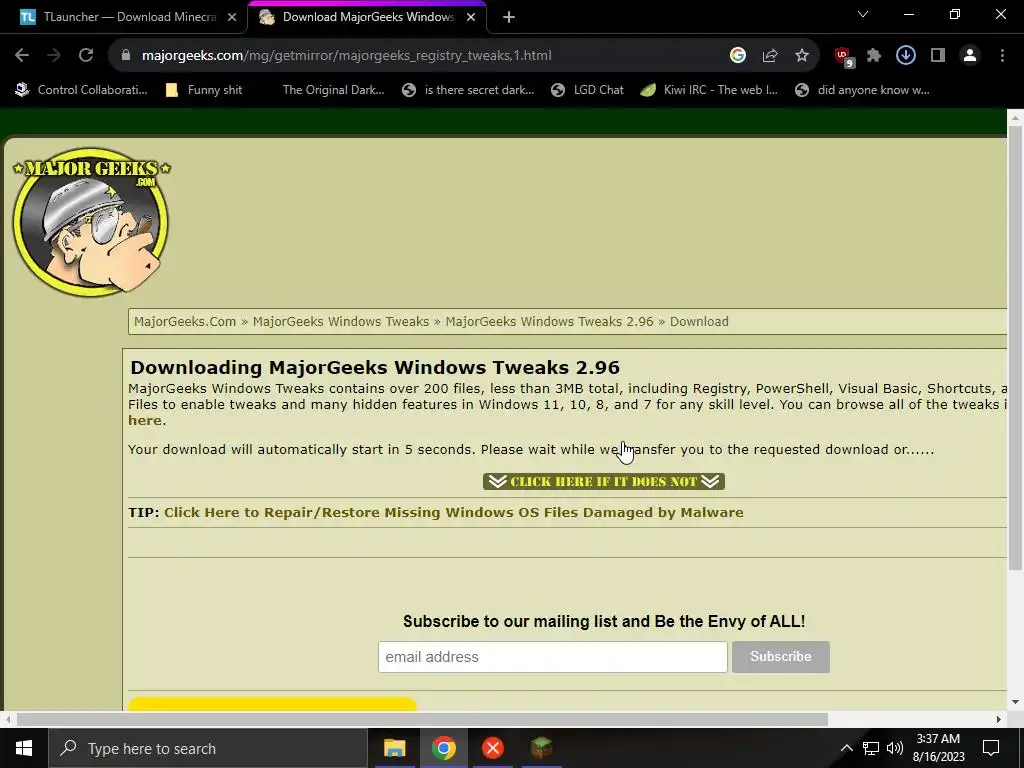This screenshot has height=768, width=1024.
Task: Close the TLauncher tab
Action: coord(232,17)
